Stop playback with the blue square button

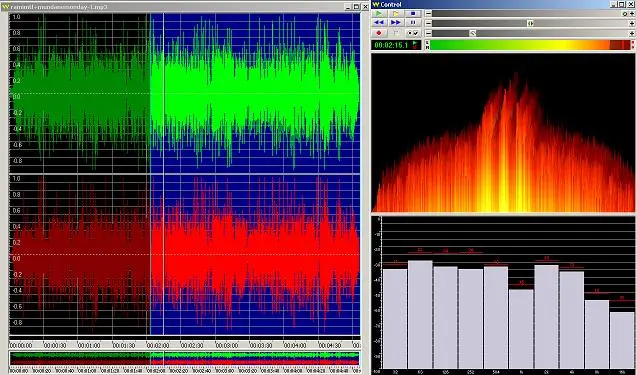tap(413, 13)
